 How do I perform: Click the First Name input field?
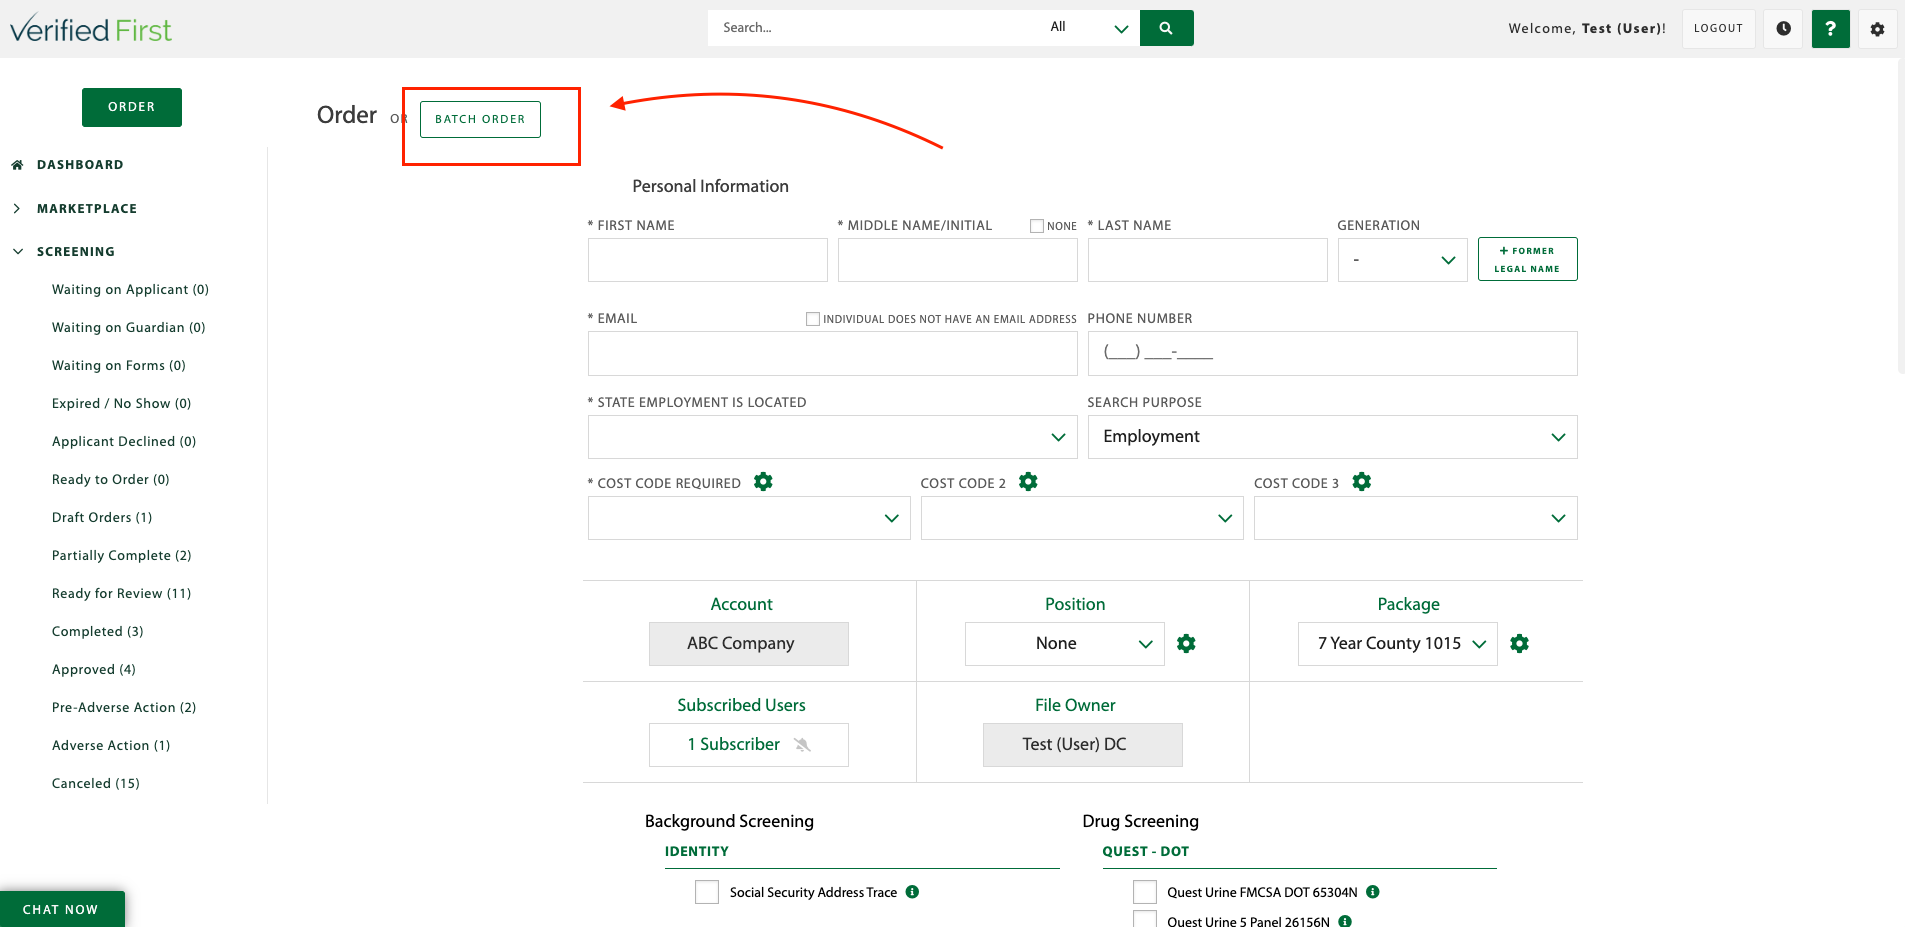pyautogui.click(x=707, y=260)
